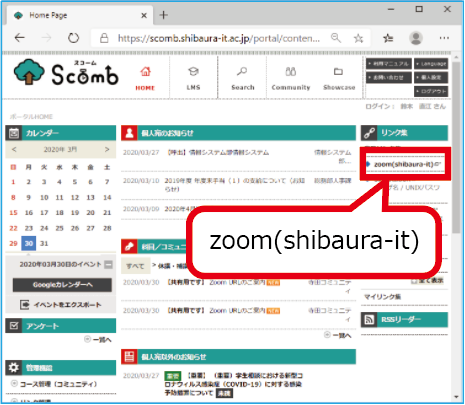Click the browser back arrow
465x405 pixels.
coord(20,38)
